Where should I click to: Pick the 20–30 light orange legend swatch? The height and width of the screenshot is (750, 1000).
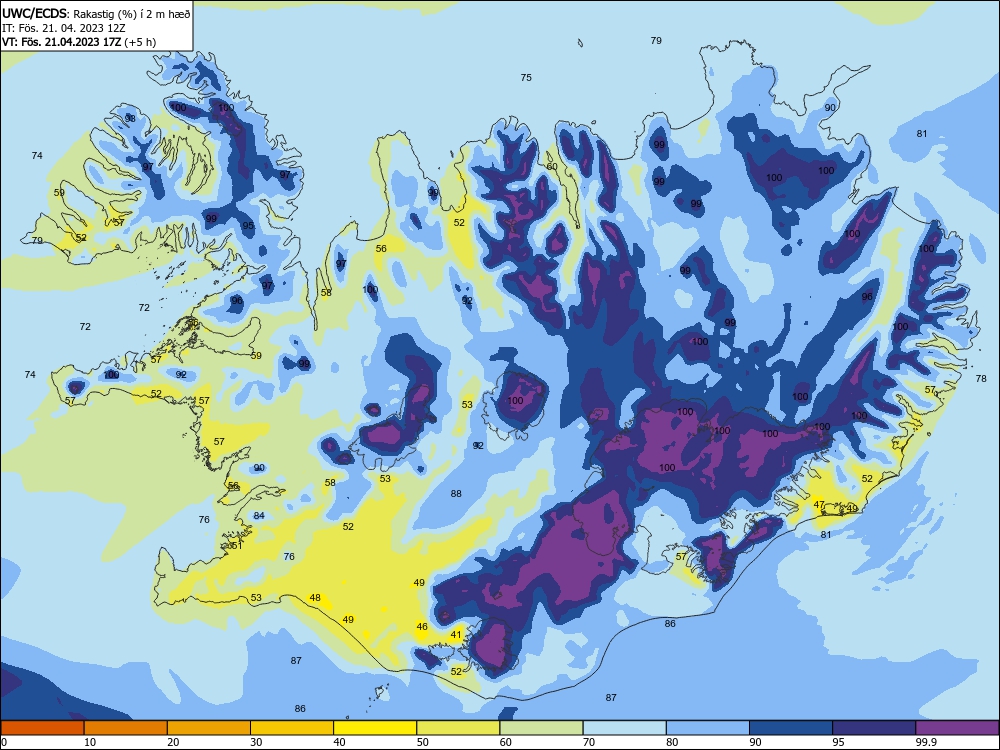point(209,728)
